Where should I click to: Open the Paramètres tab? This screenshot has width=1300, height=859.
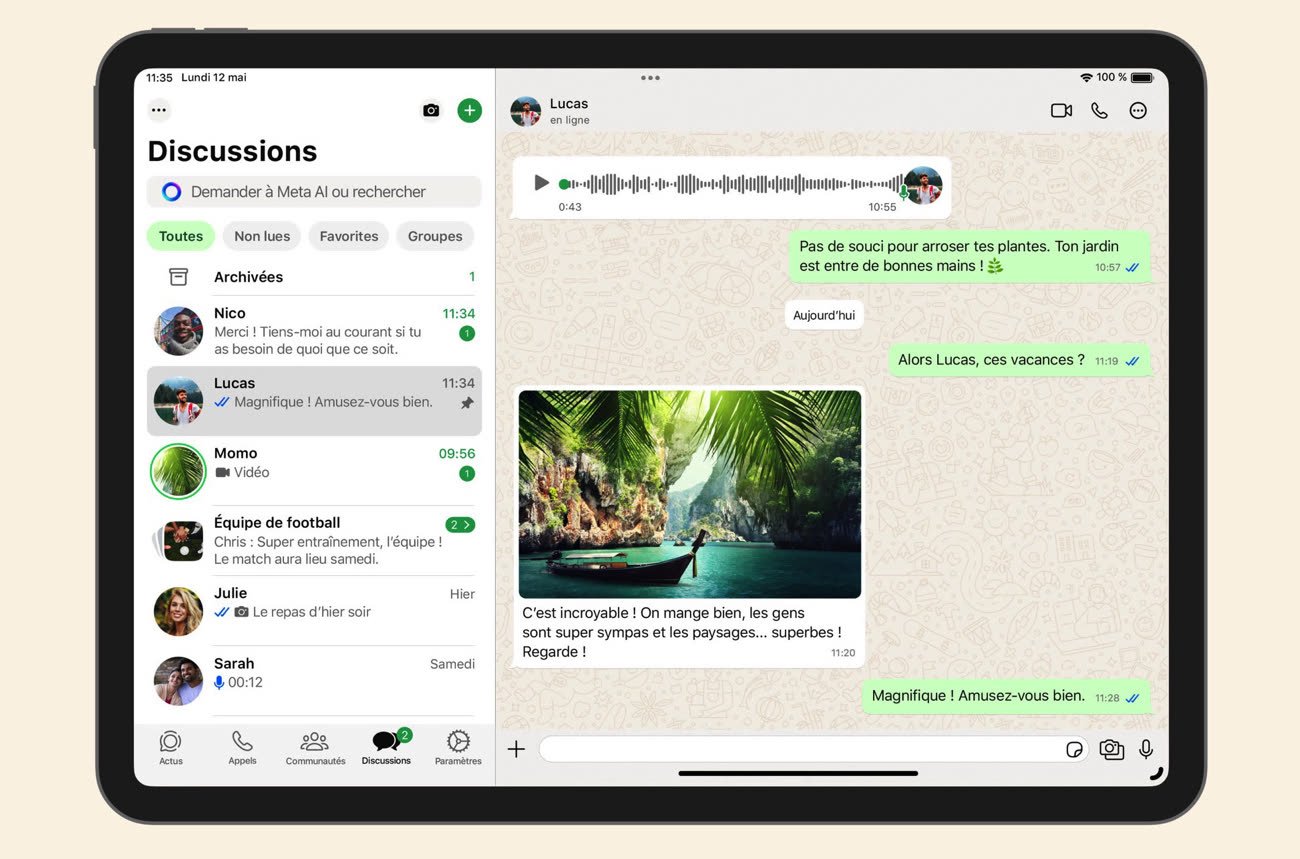click(458, 748)
